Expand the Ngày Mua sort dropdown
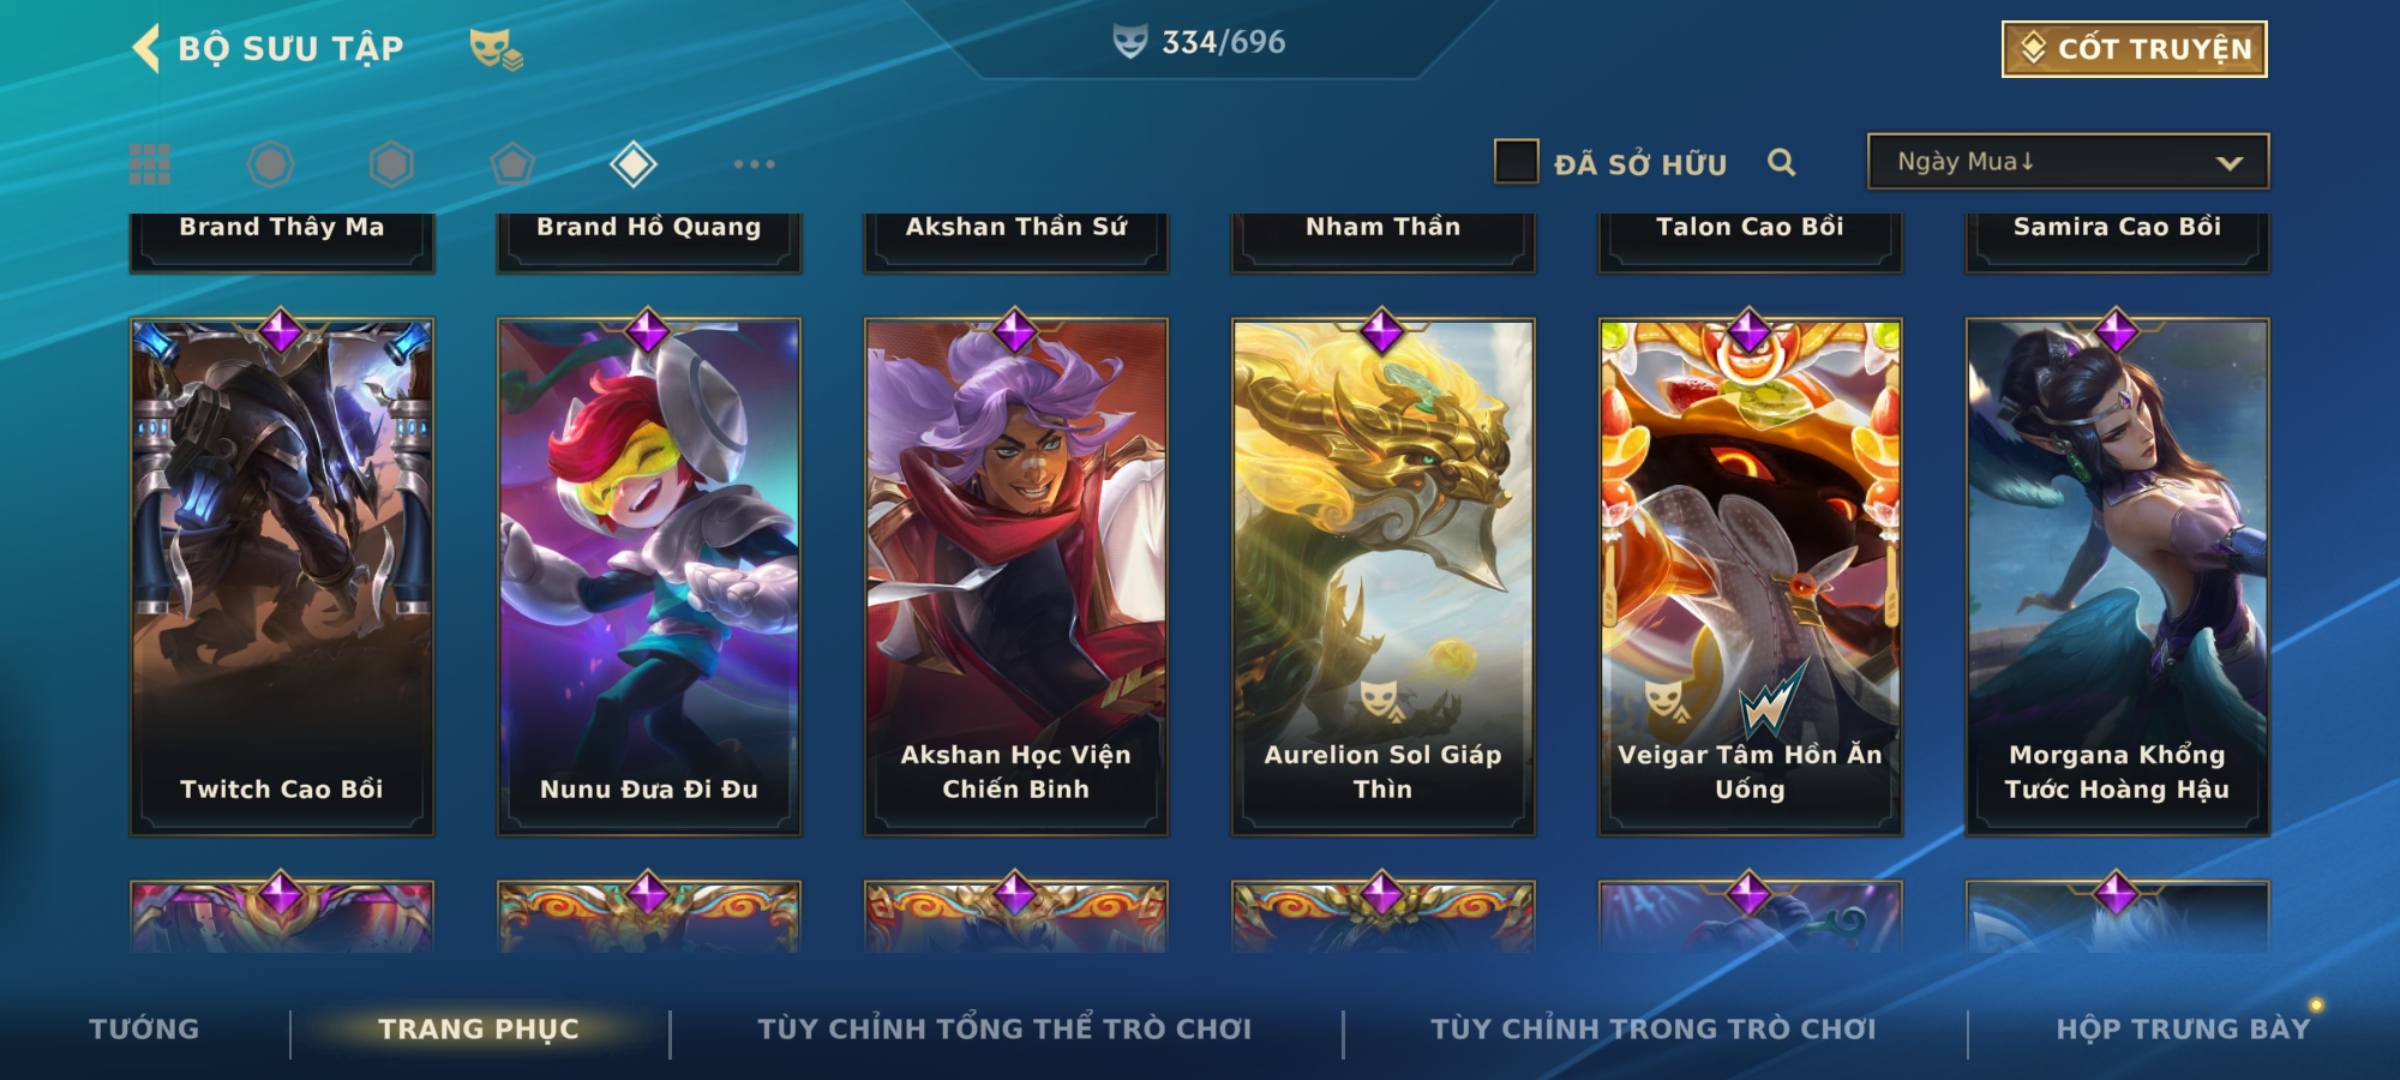2400x1080 pixels. coord(2068,161)
